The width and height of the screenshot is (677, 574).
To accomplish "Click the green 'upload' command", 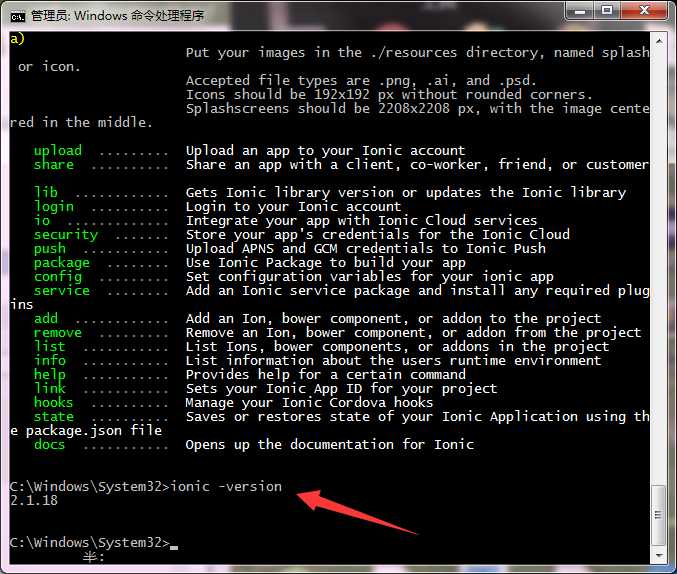I will [58, 150].
